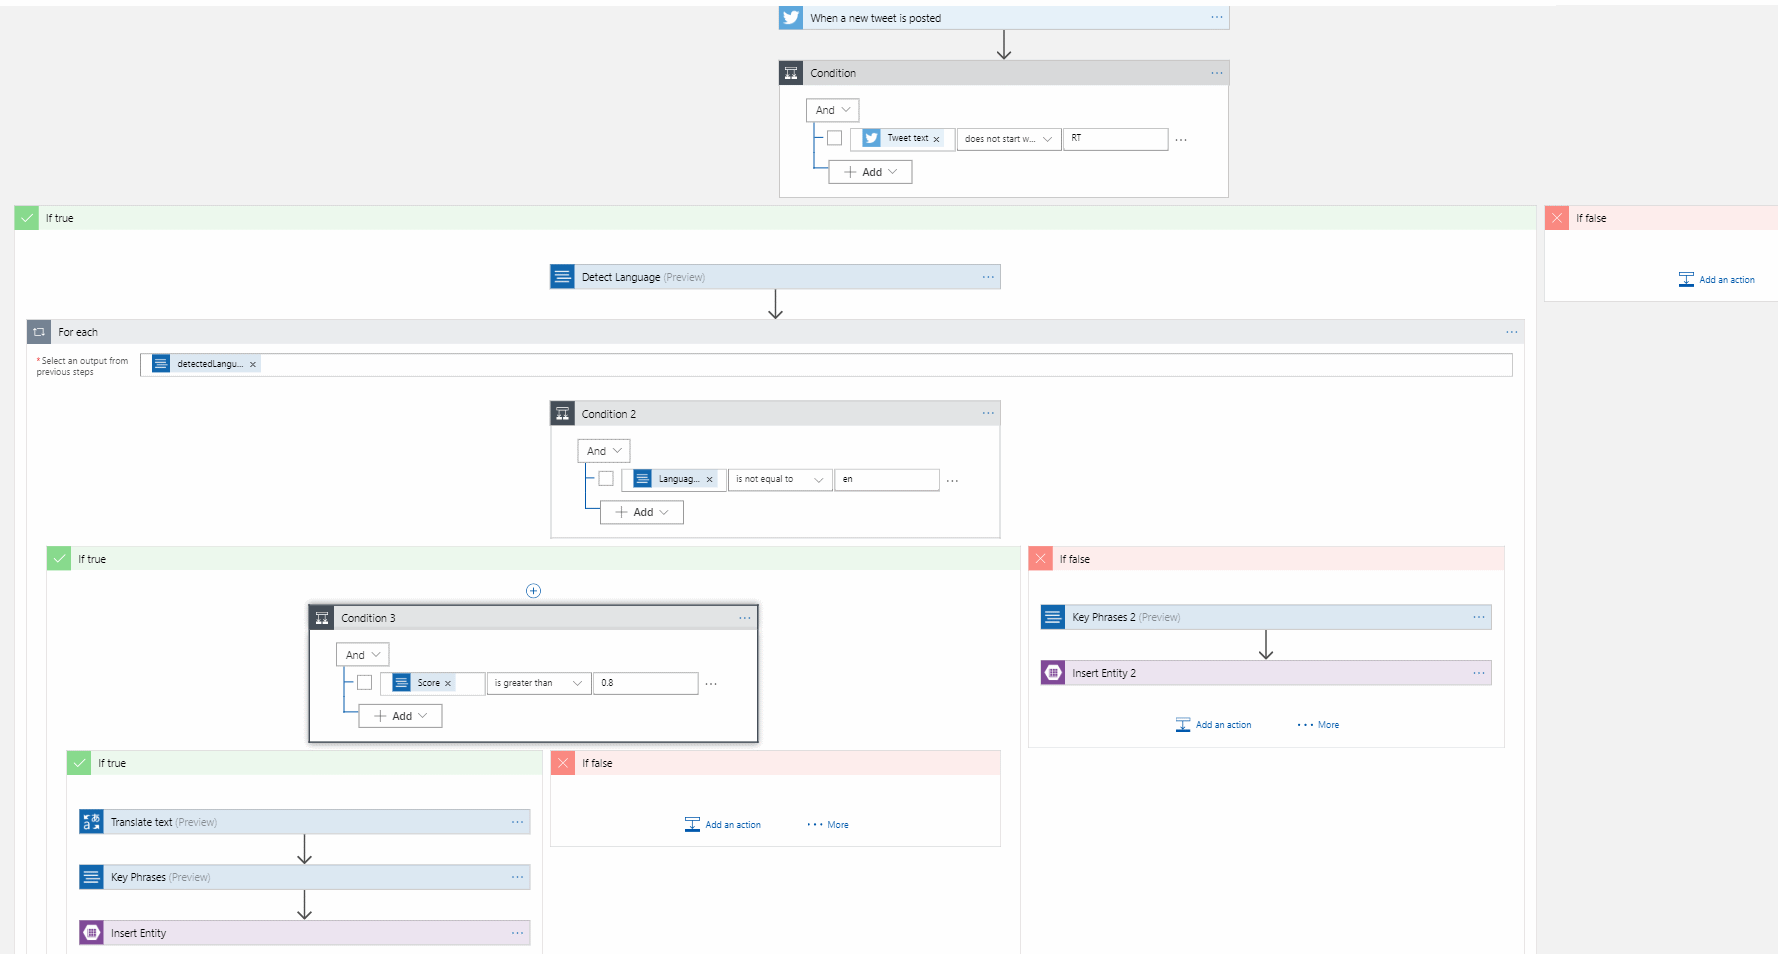Open the And dropdown in Condition 2
Viewport: 1778px width, 954px height.
tap(604, 451)
